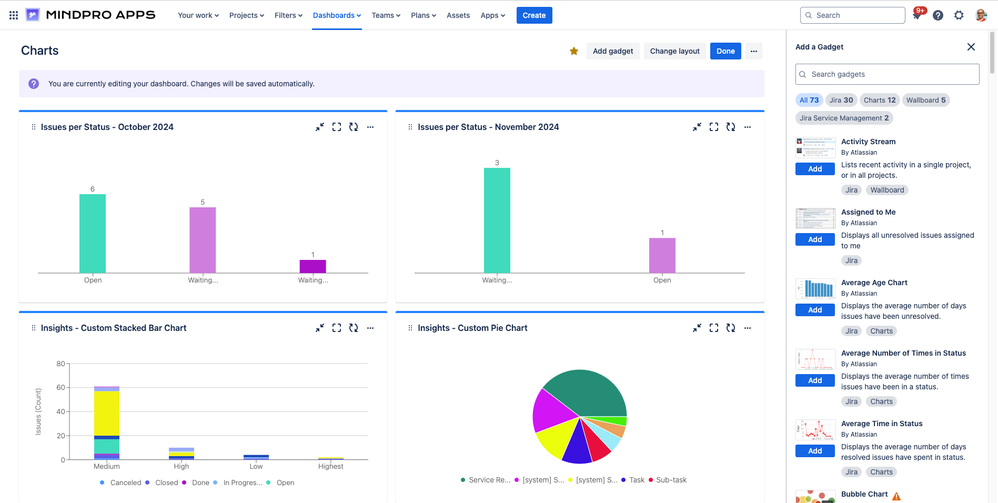Close the Add a Gadget panel
The height and width of the screenshot is (503, 998).
coord(971,46)
